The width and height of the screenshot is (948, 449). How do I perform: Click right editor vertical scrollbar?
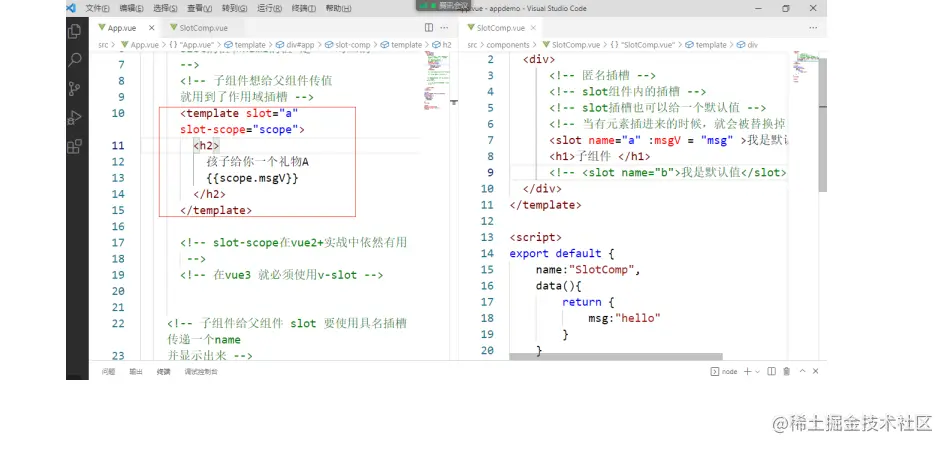pyautogui.click(x=822, y=124)
